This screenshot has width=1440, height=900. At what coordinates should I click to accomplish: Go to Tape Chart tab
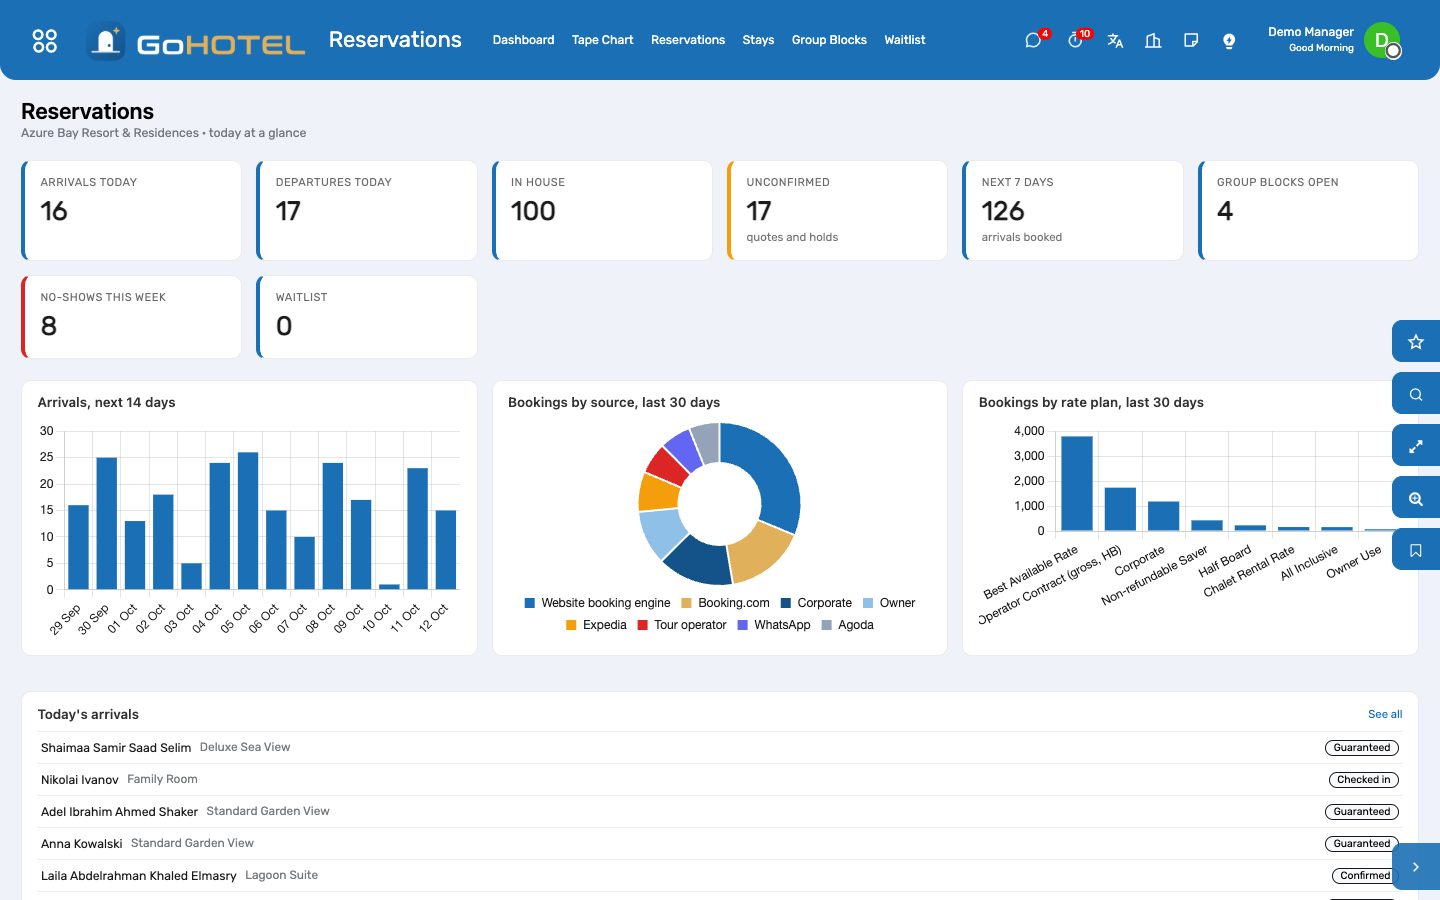tap(602, 40)
